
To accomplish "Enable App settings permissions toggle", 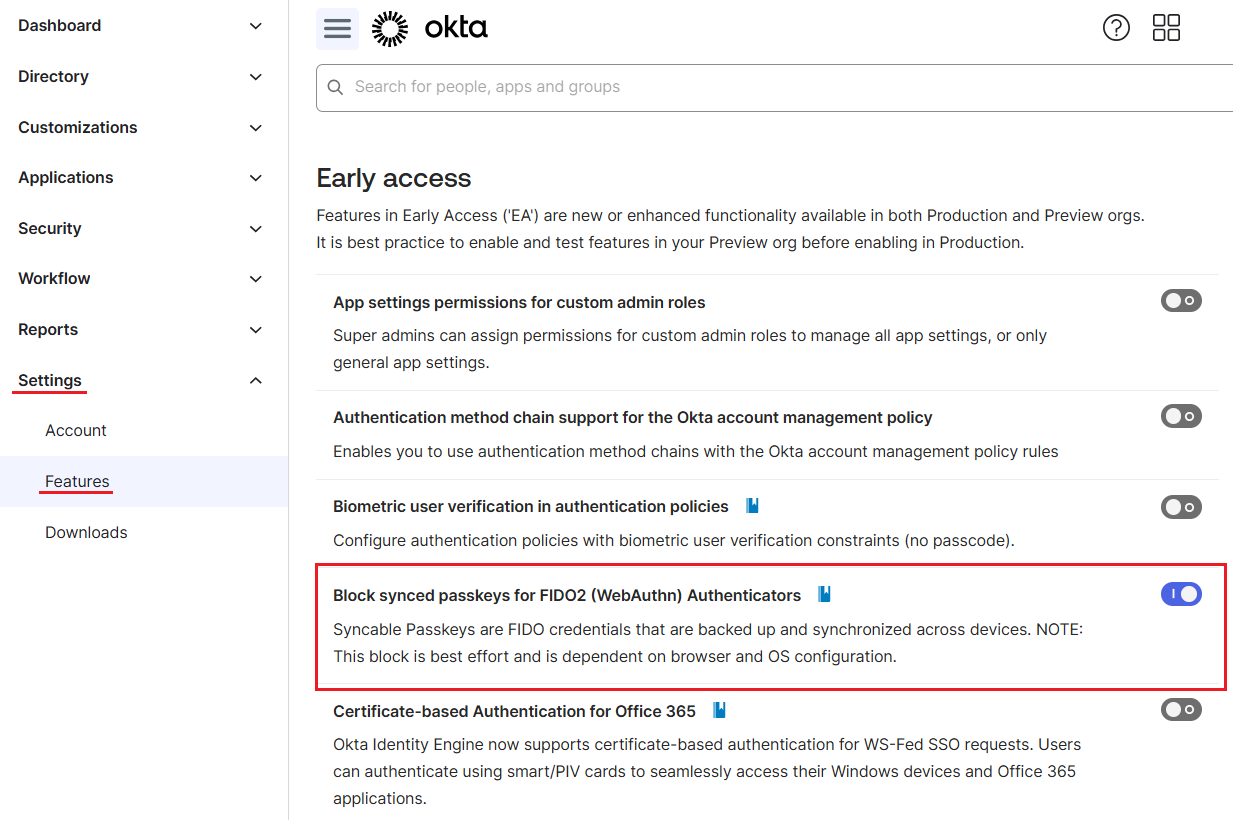I will (x=1181, y=300).
